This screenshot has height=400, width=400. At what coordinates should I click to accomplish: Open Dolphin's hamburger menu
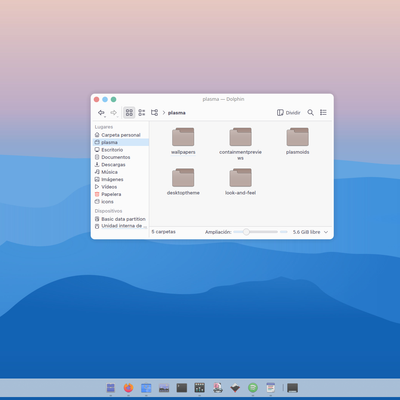[323, 113]
